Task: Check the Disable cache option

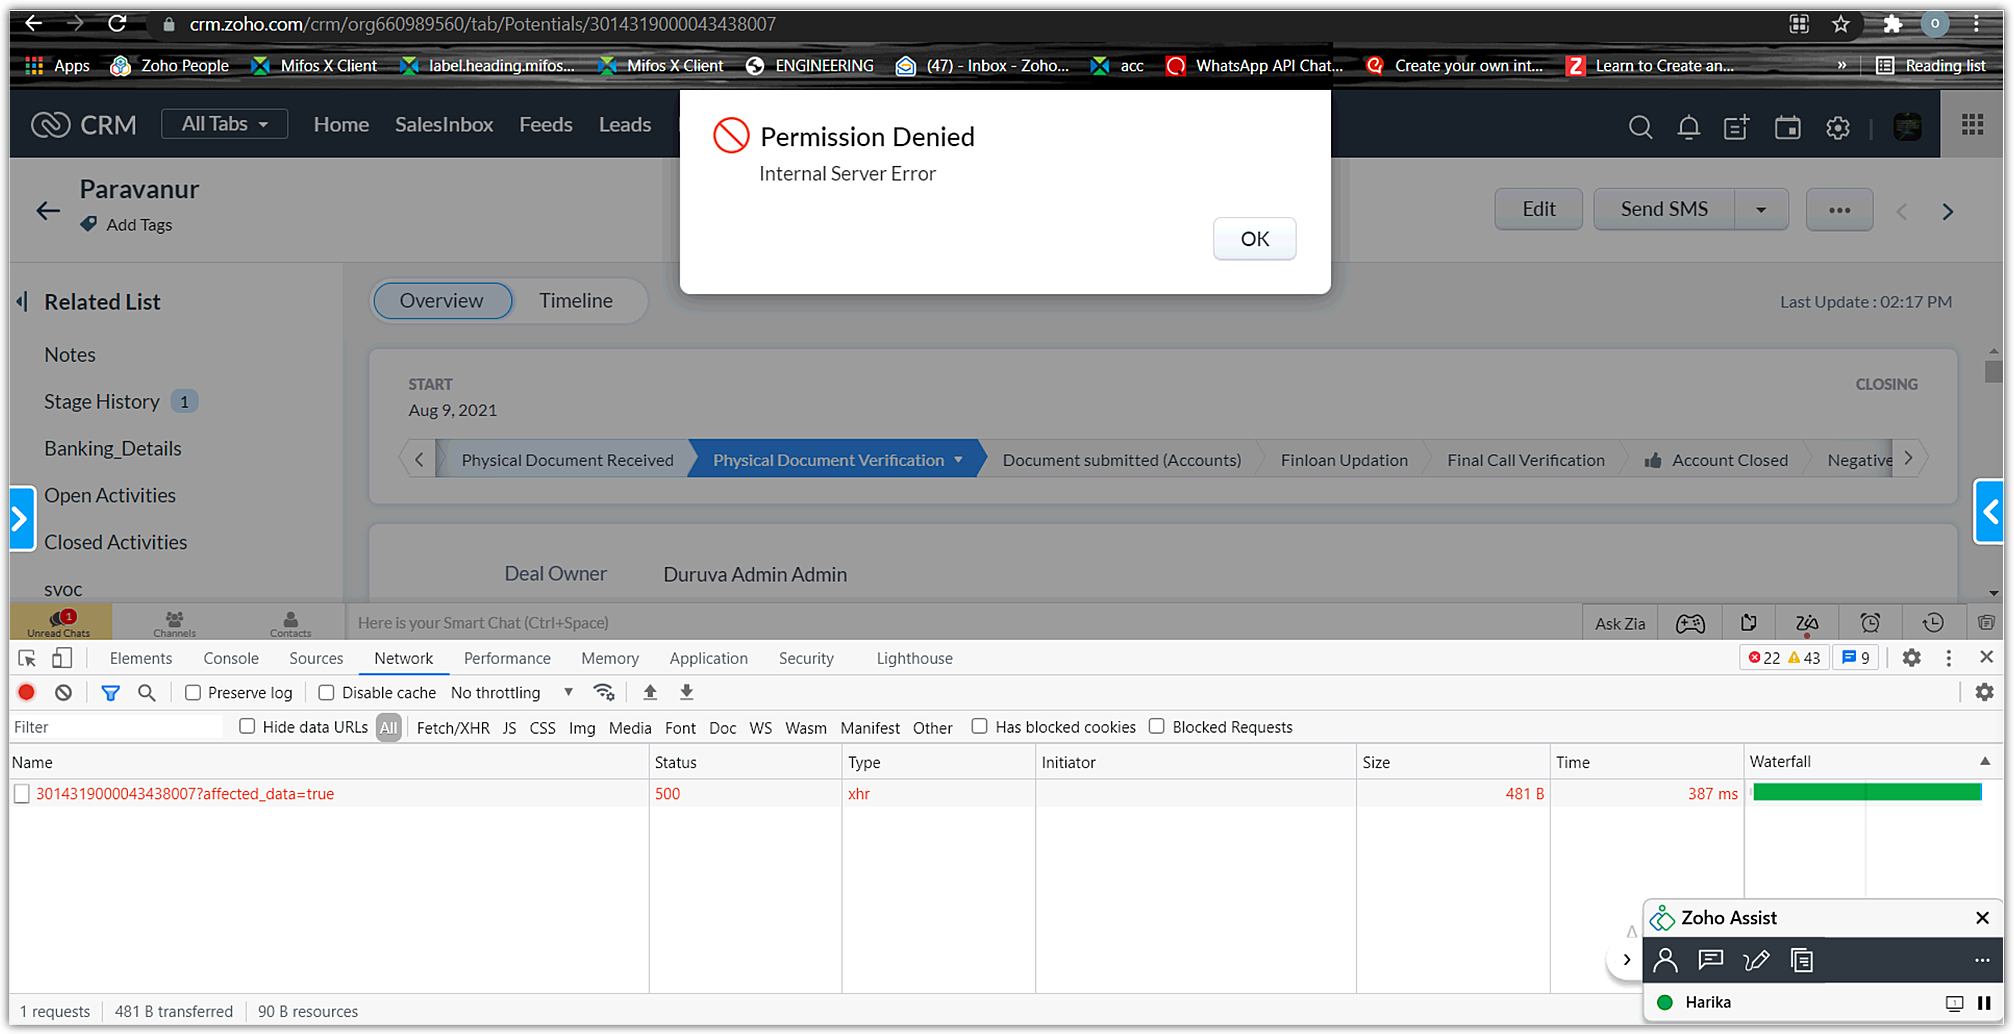Action: 326,692
